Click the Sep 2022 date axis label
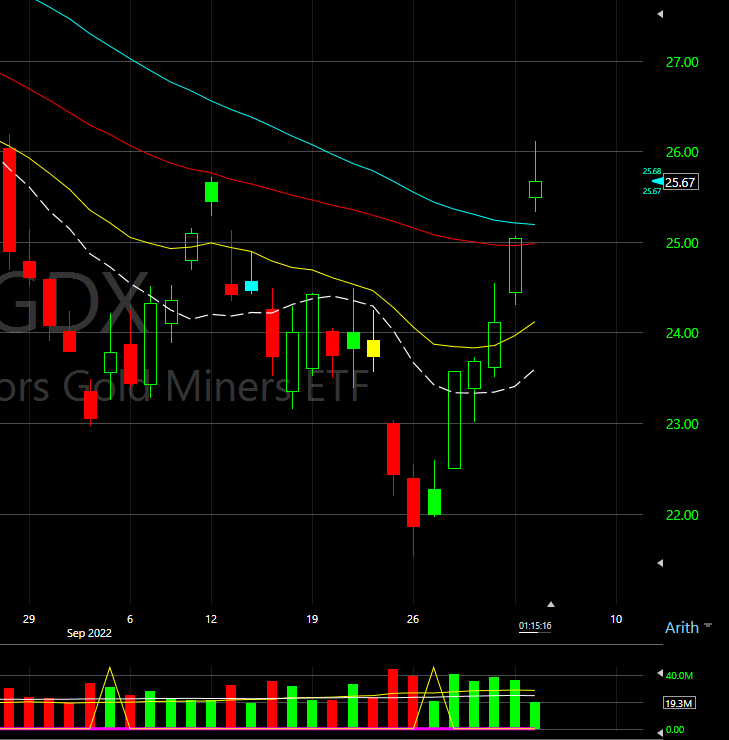 coord(89,633)
